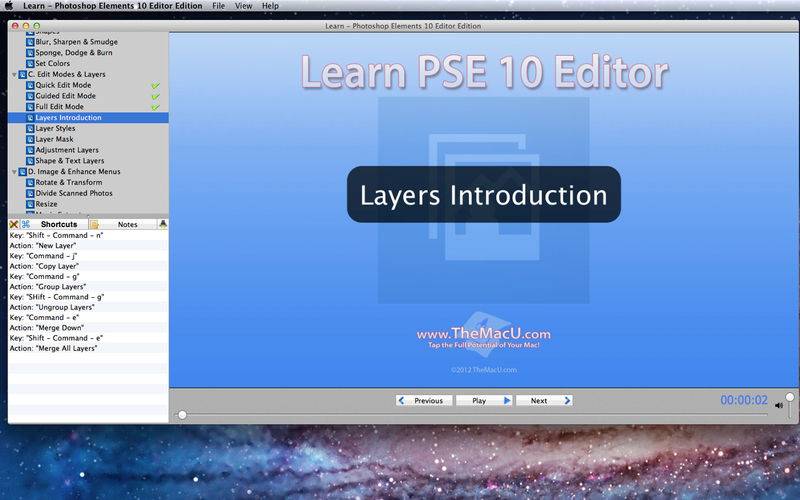Play the Layers Introduction video

tap(484, 401)
